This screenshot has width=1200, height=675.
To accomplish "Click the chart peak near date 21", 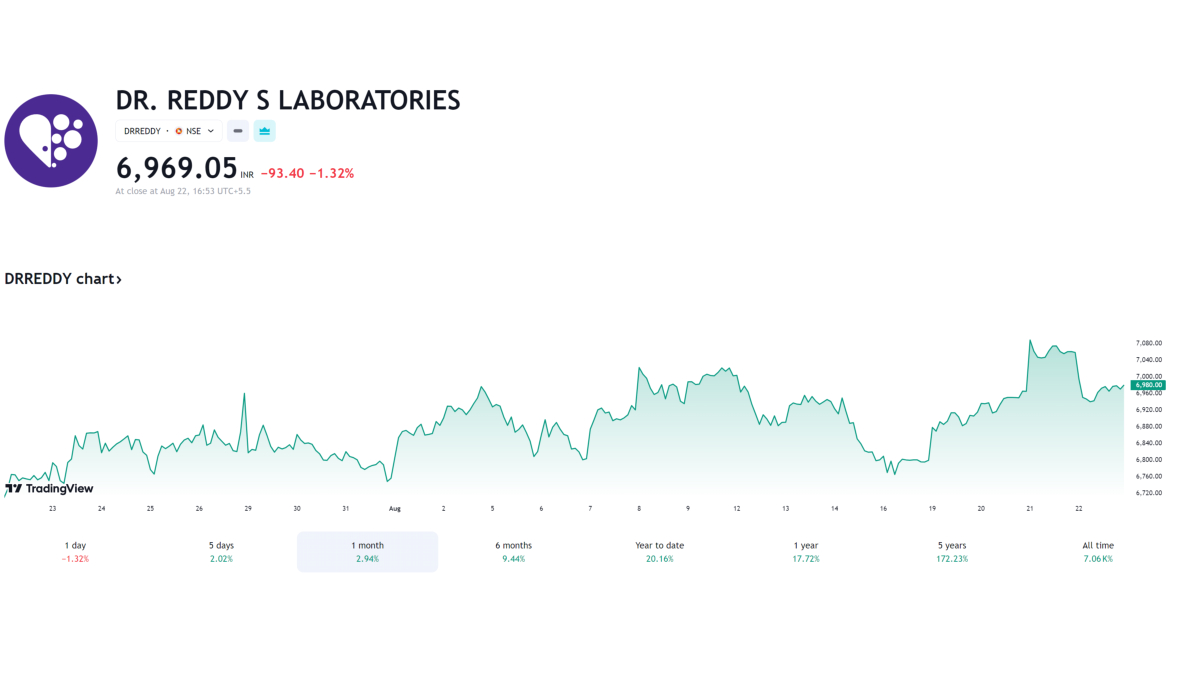I will (1030, 341).
